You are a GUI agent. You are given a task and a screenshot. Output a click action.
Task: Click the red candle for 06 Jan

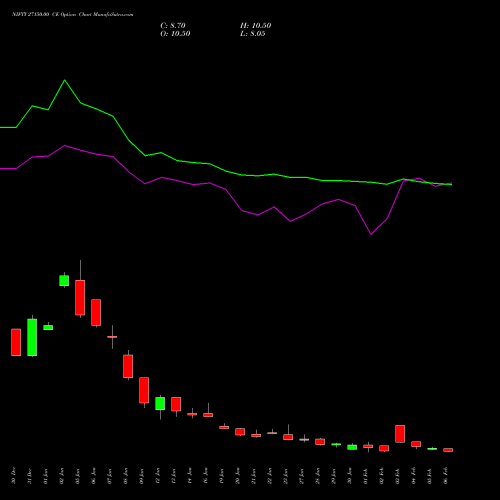coord(96,312)
